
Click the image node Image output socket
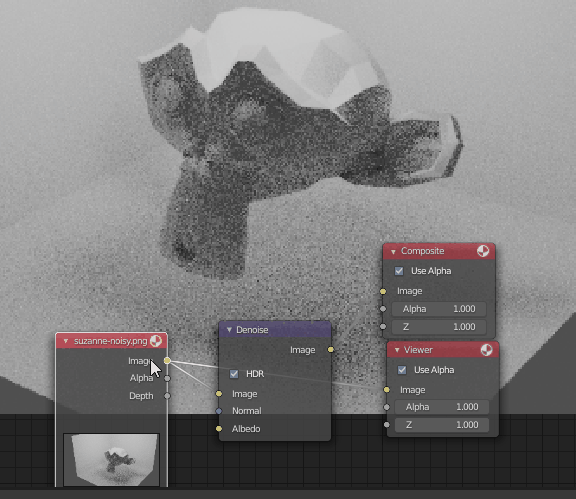[167, 360]
